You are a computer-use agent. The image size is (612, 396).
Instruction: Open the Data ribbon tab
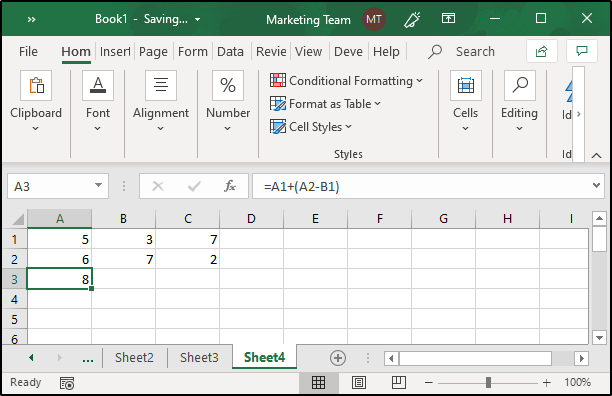point(230,51)
